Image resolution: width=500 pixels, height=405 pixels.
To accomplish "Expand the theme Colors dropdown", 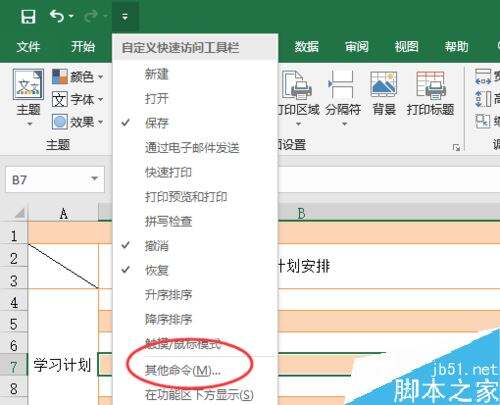I will (101, 77).
